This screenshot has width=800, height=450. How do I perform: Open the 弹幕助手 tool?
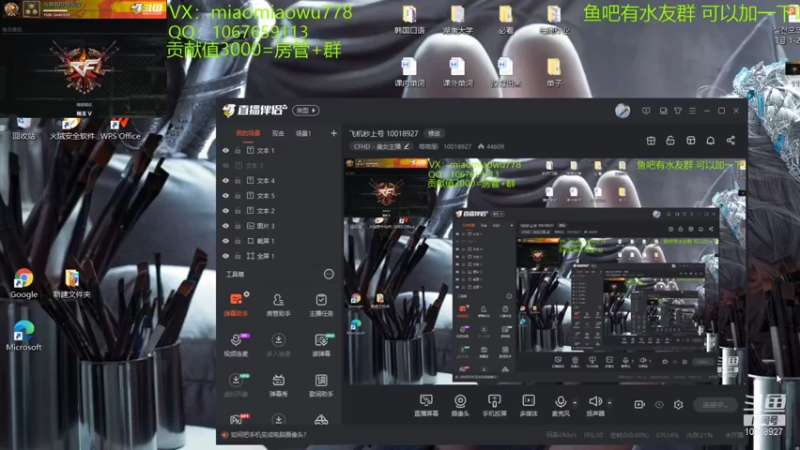[236, 304]
